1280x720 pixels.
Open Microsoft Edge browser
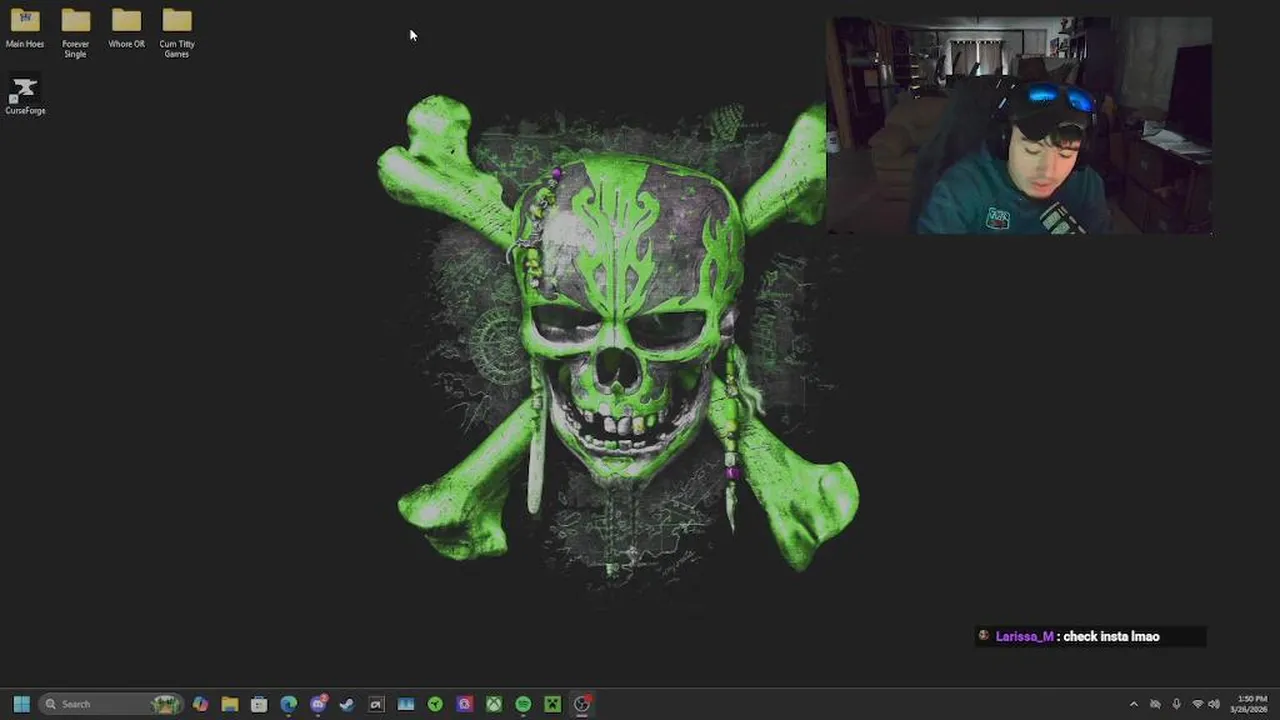click(289, 704)
